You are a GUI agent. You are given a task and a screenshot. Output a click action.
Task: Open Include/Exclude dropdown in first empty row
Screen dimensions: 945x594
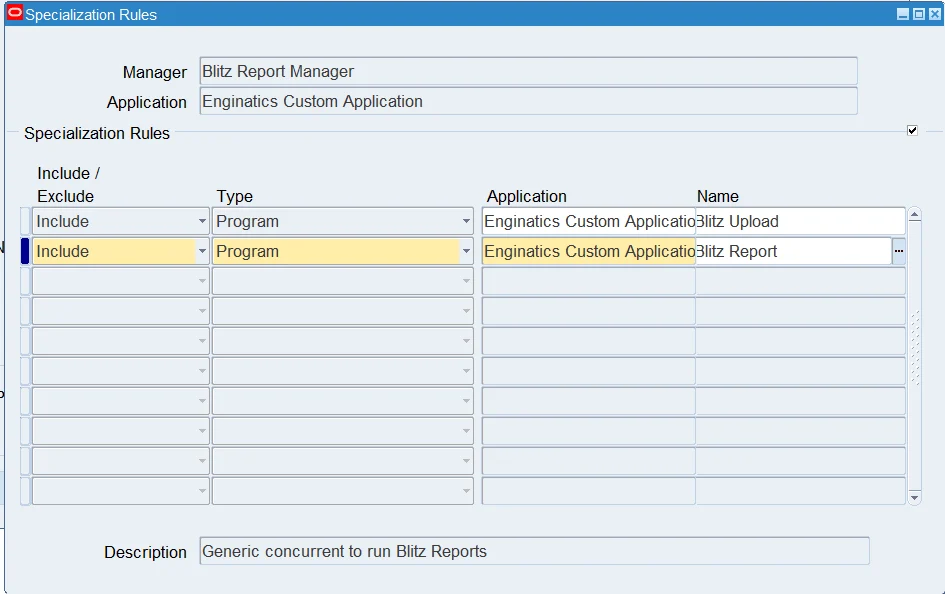(x=202, y=281)
